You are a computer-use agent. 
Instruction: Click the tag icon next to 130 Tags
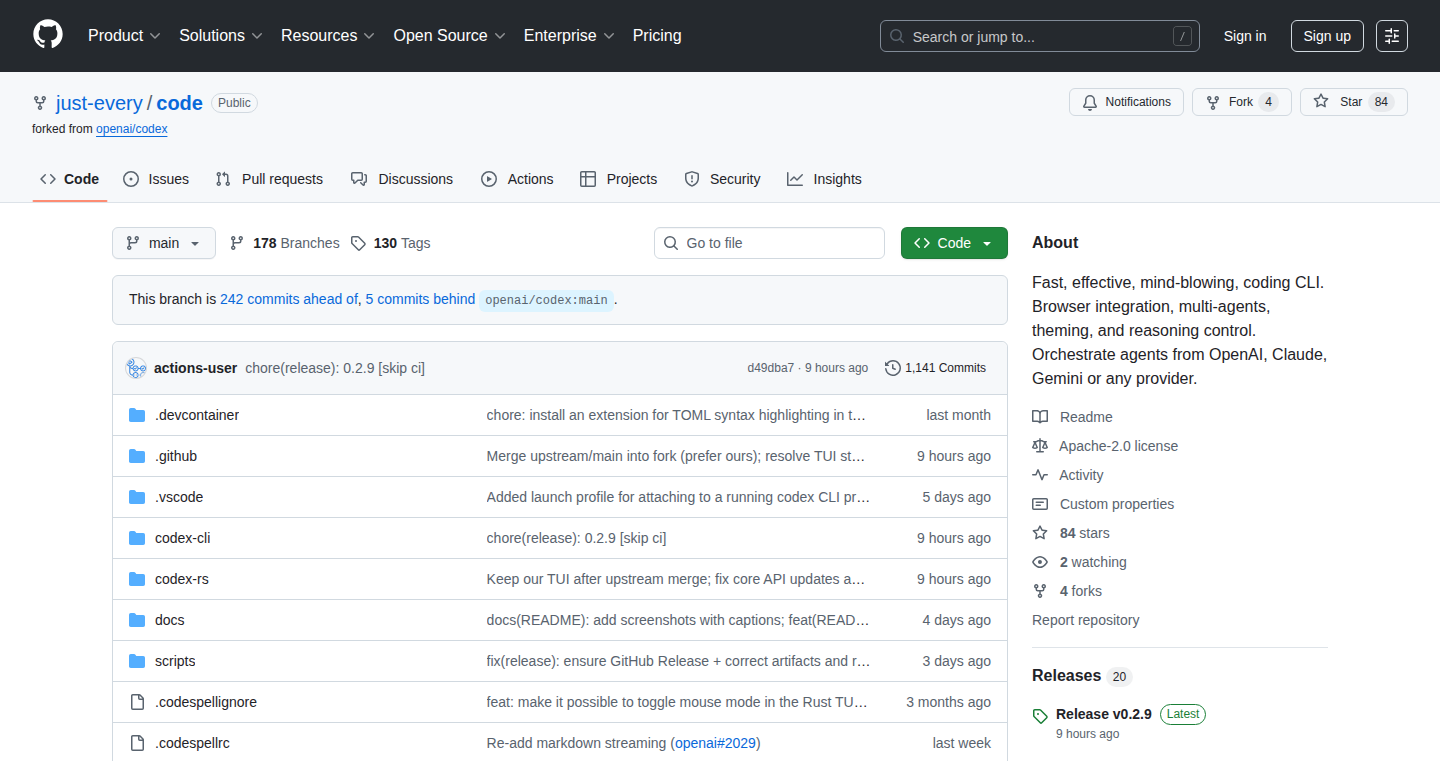[358, 243]
